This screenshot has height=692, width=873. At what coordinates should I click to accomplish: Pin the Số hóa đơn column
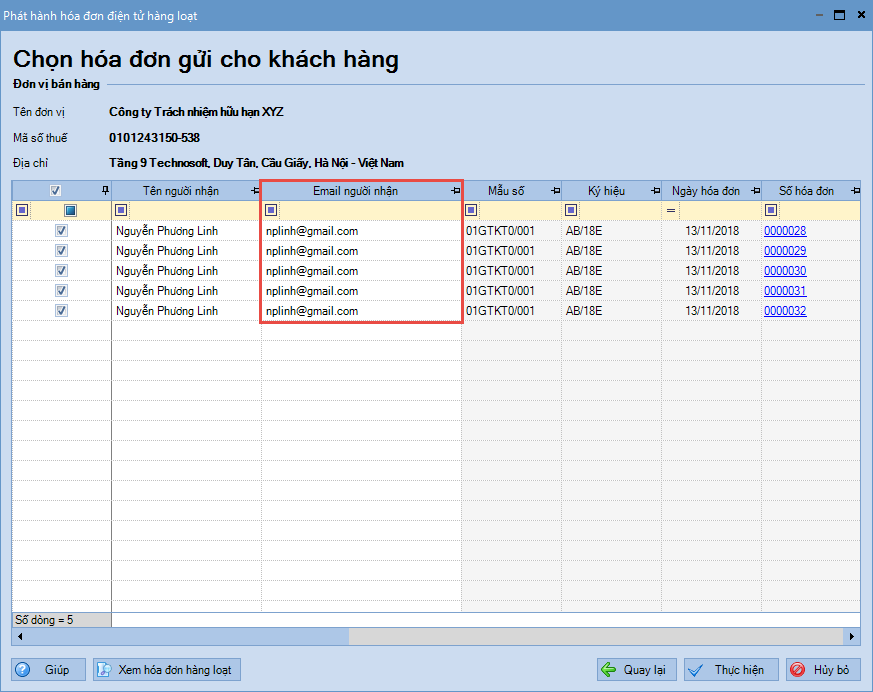pyautogui.click(x=855, y=191)
